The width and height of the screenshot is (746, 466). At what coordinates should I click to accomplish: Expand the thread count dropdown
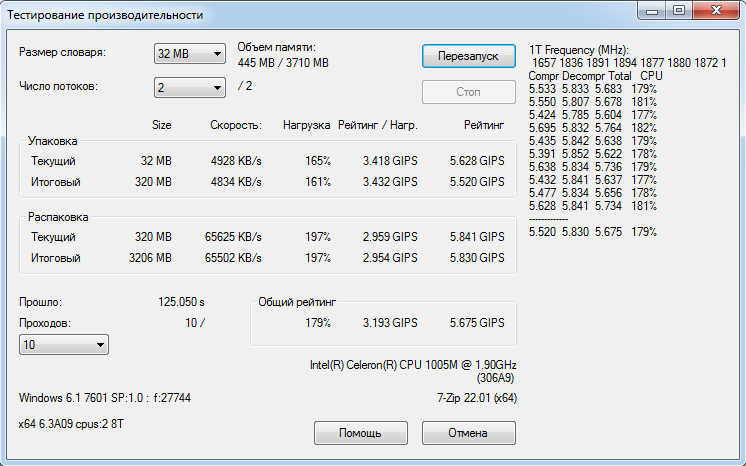click(x=189, y=88)
